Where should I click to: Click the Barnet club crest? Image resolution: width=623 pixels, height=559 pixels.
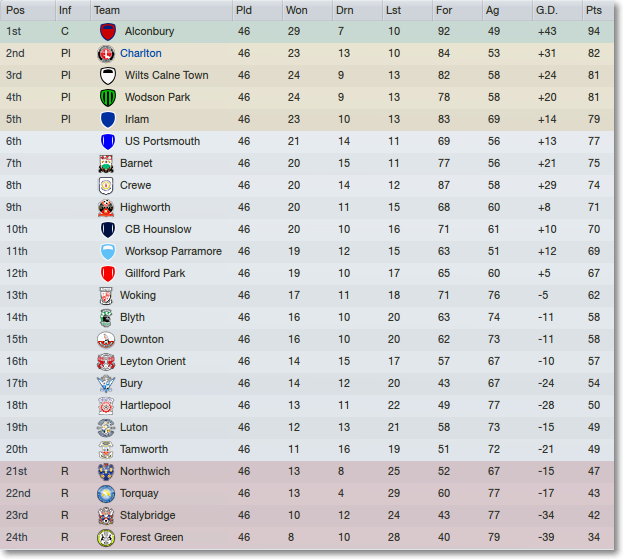106,164
